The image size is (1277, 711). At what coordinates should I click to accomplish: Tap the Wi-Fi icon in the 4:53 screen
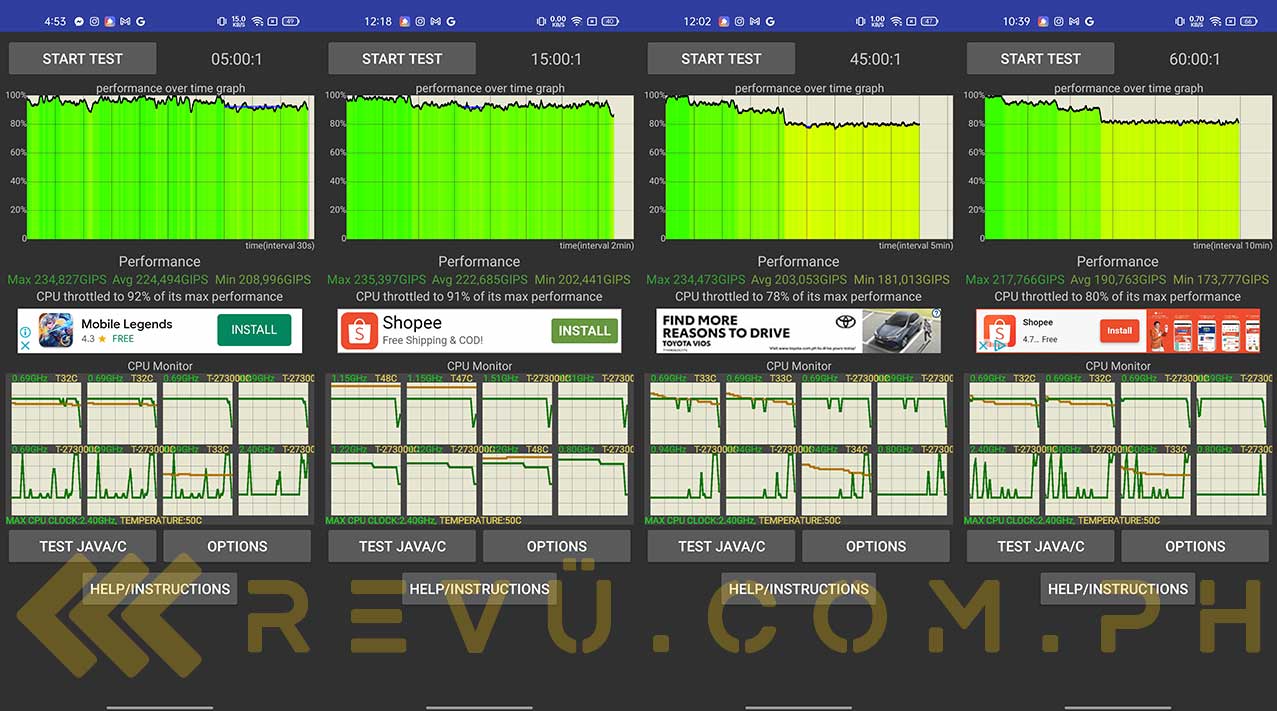pos(258,21)
